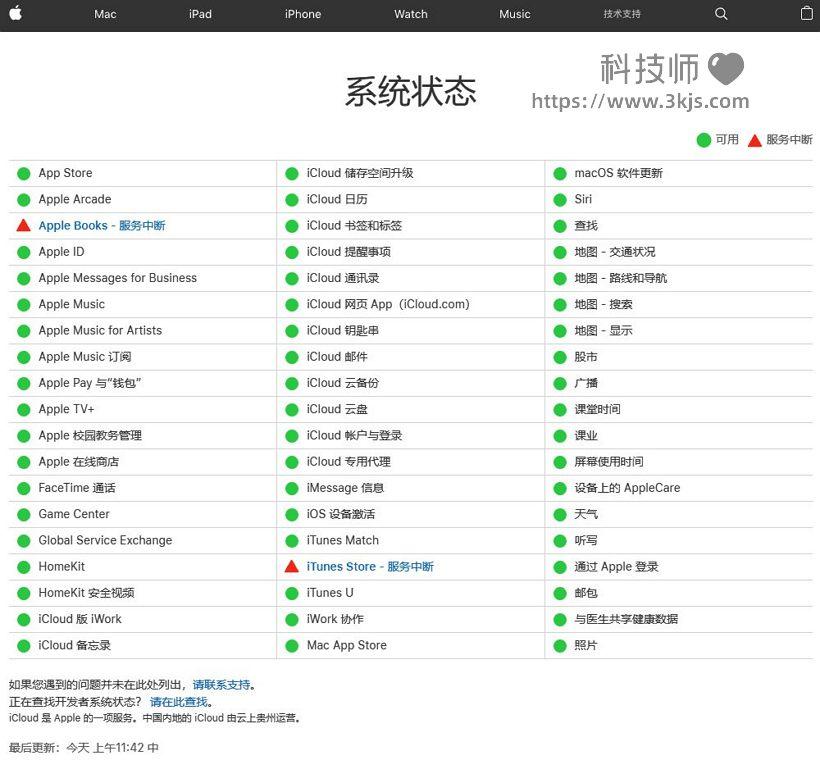Follow the 请联系支持 link

(x=221, y=685)
